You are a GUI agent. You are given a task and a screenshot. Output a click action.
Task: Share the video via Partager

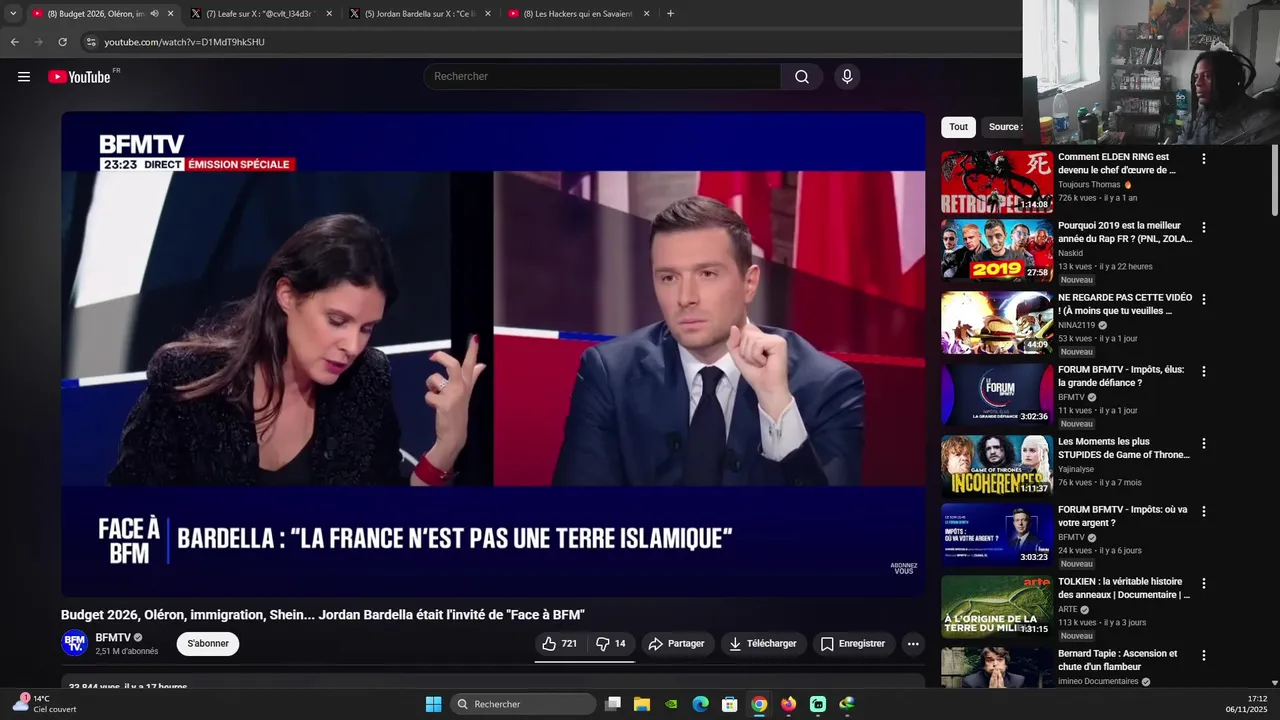click(x=676, y=644)
